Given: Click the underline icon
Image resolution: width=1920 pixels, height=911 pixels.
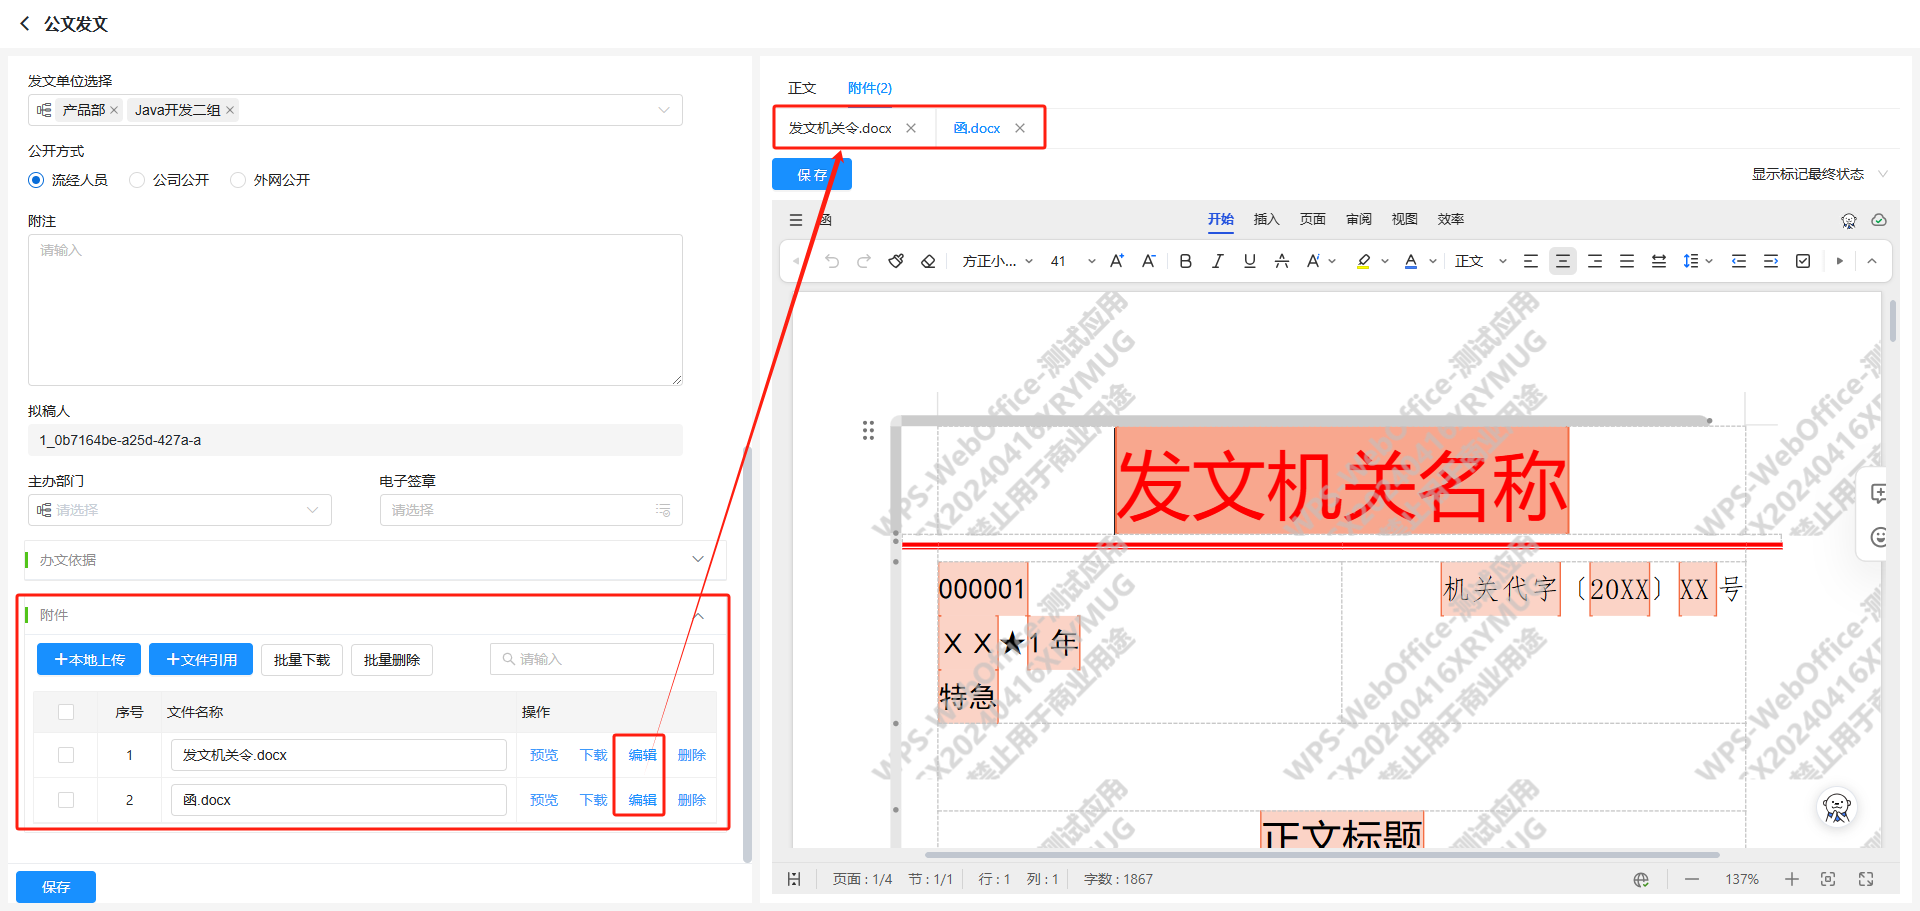Looking at the screenshot, I should point(1249,261).
